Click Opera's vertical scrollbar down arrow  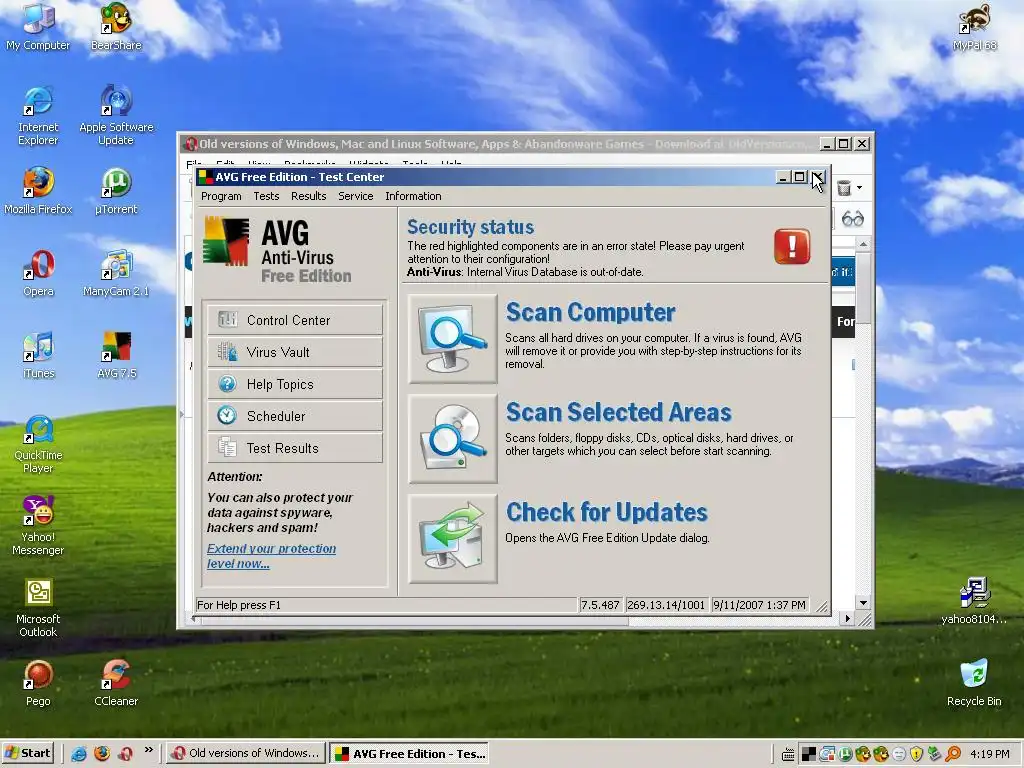click(x=863, y=603)
